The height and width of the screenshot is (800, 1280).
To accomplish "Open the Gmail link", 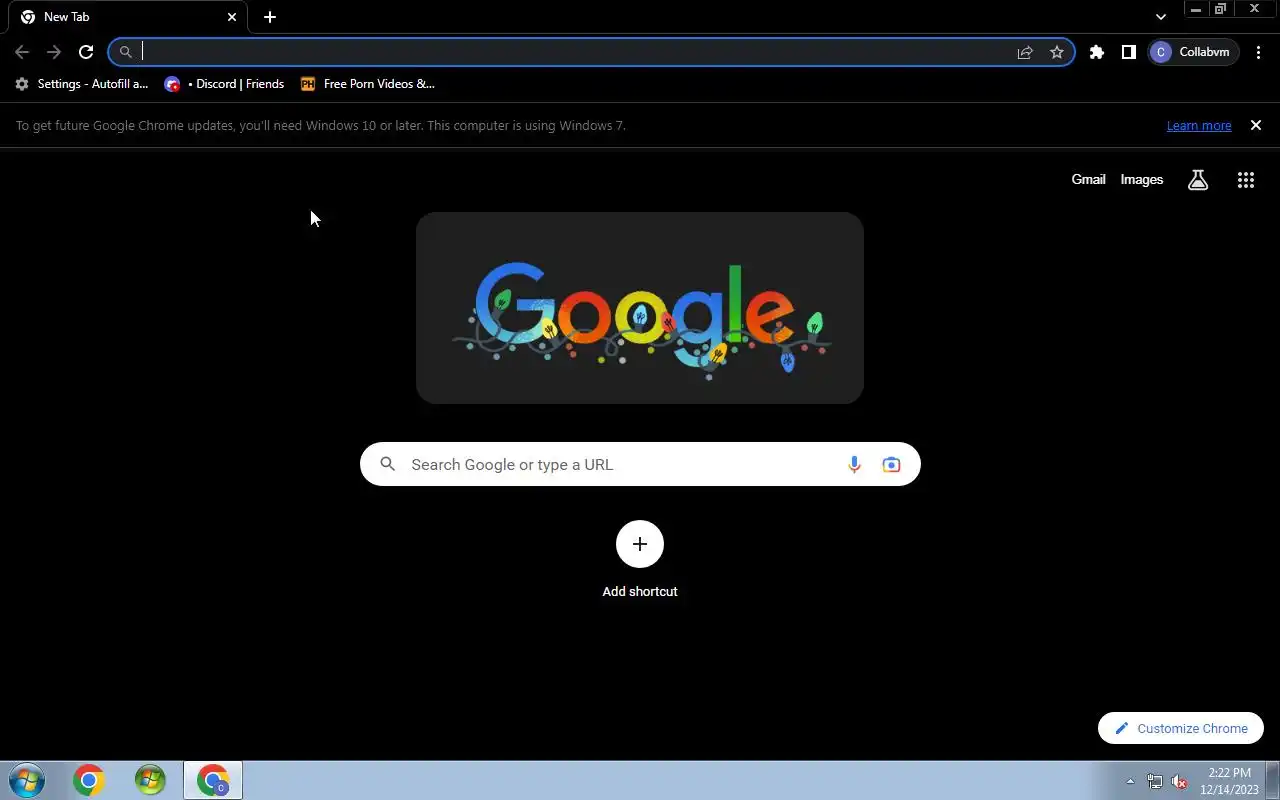I will [x=1088, y=180].
